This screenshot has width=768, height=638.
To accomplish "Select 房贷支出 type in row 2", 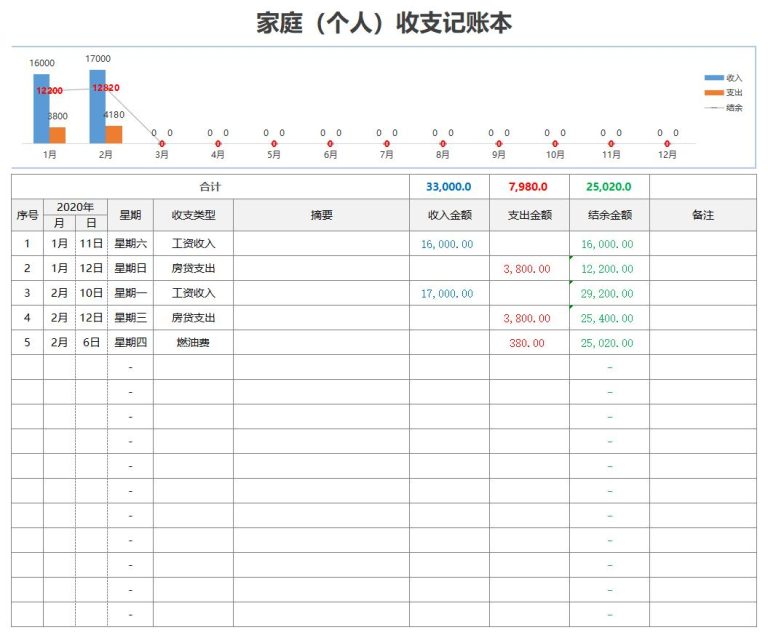I will [x=193, y=268].
